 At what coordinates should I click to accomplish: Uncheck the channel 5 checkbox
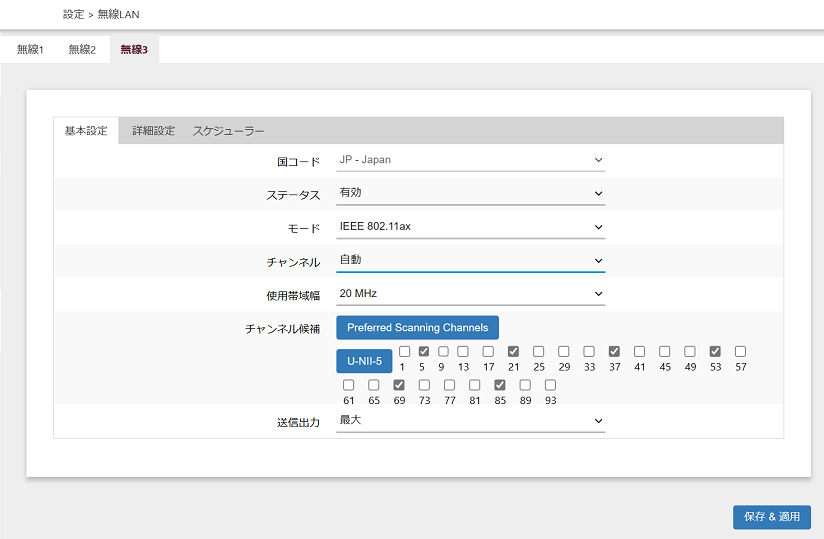tap(423, 352)
